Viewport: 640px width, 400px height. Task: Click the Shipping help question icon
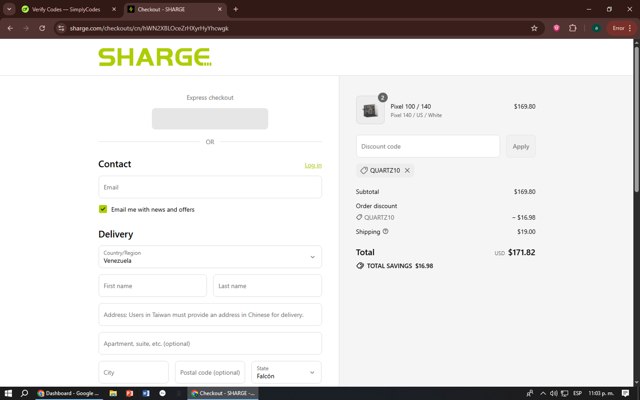pyautogui.click(x=386, y=231)
